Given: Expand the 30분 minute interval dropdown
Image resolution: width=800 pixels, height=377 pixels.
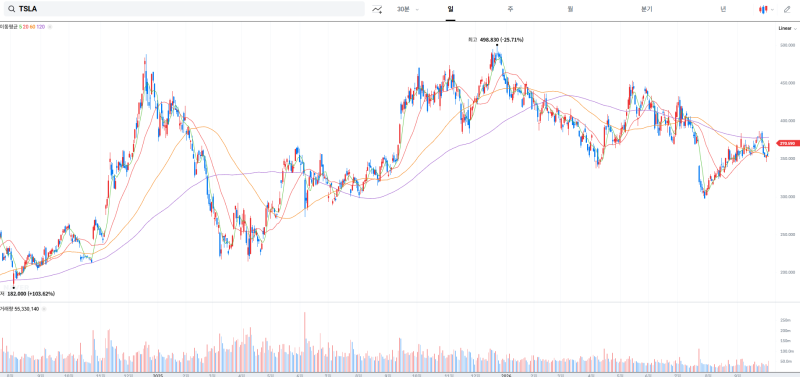Looking at the screenshot, I should [x=408, y=9].
